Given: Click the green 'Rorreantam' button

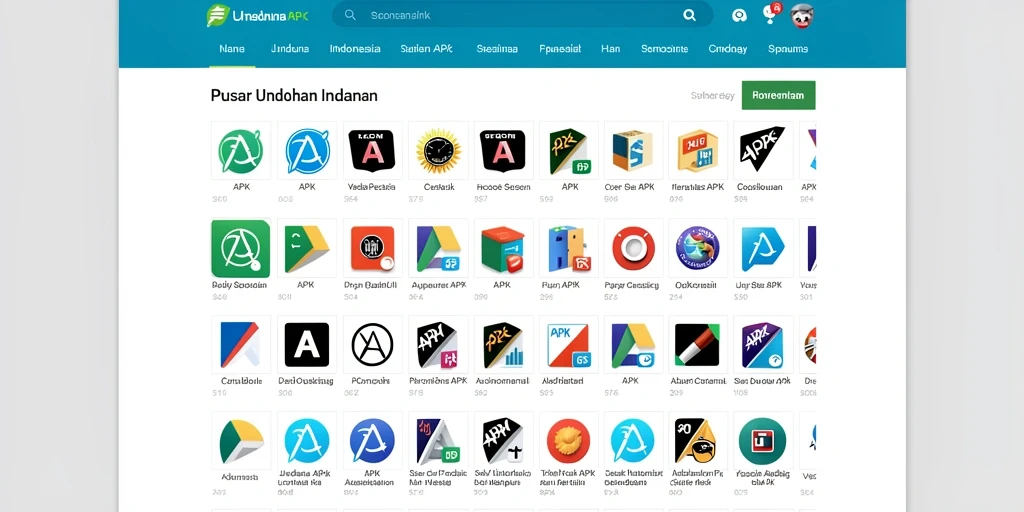Looking at the screenshot, I should coord(778,95).
